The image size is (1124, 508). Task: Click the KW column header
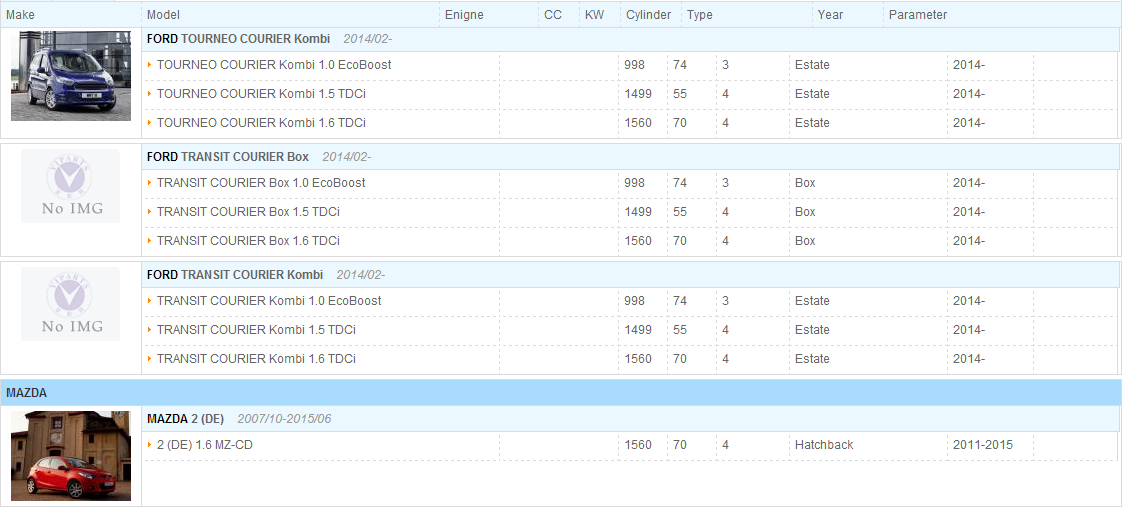click(x=594, y=15)
